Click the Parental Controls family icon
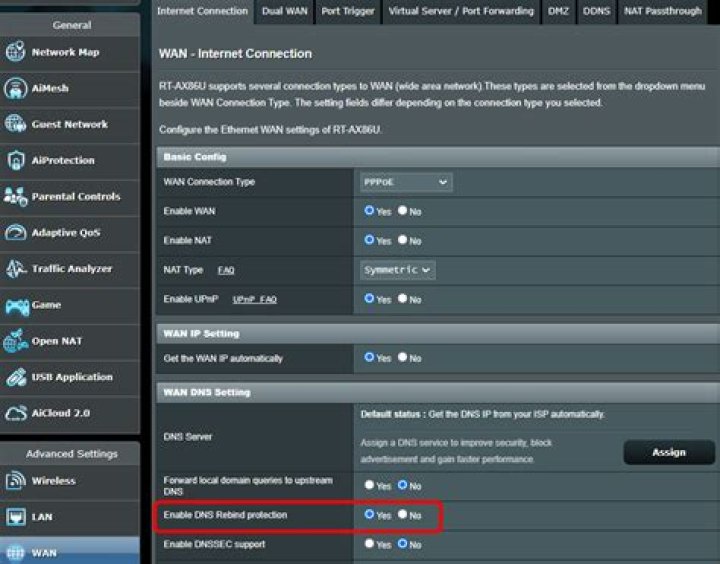 click(16, 197)
